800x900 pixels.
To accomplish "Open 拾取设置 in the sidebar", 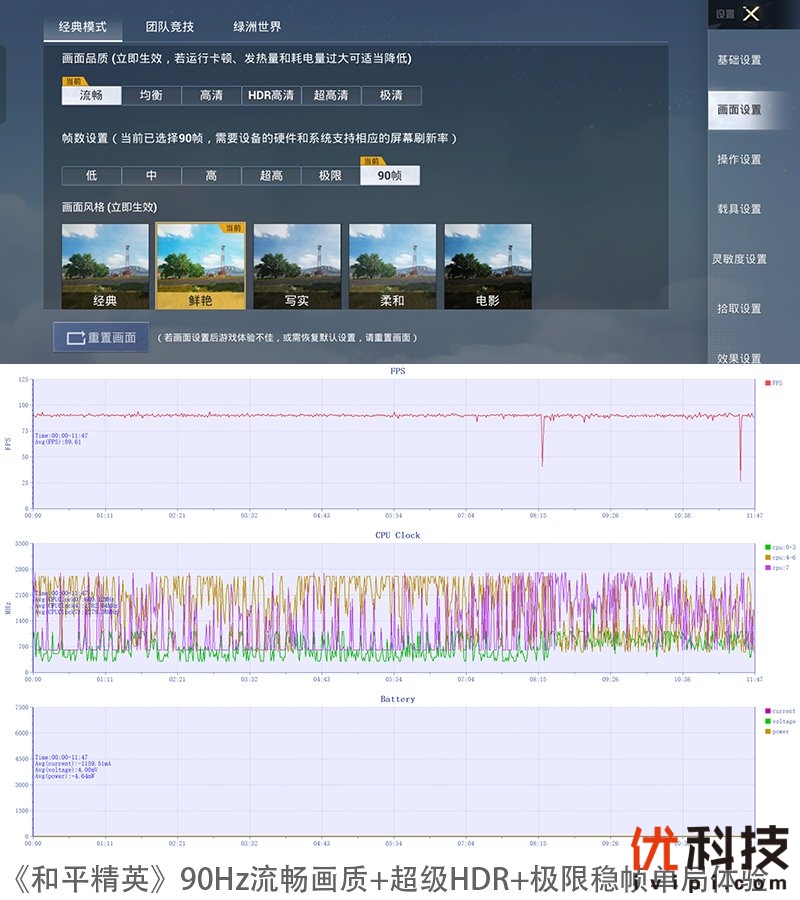I will [x=739, y=309].
